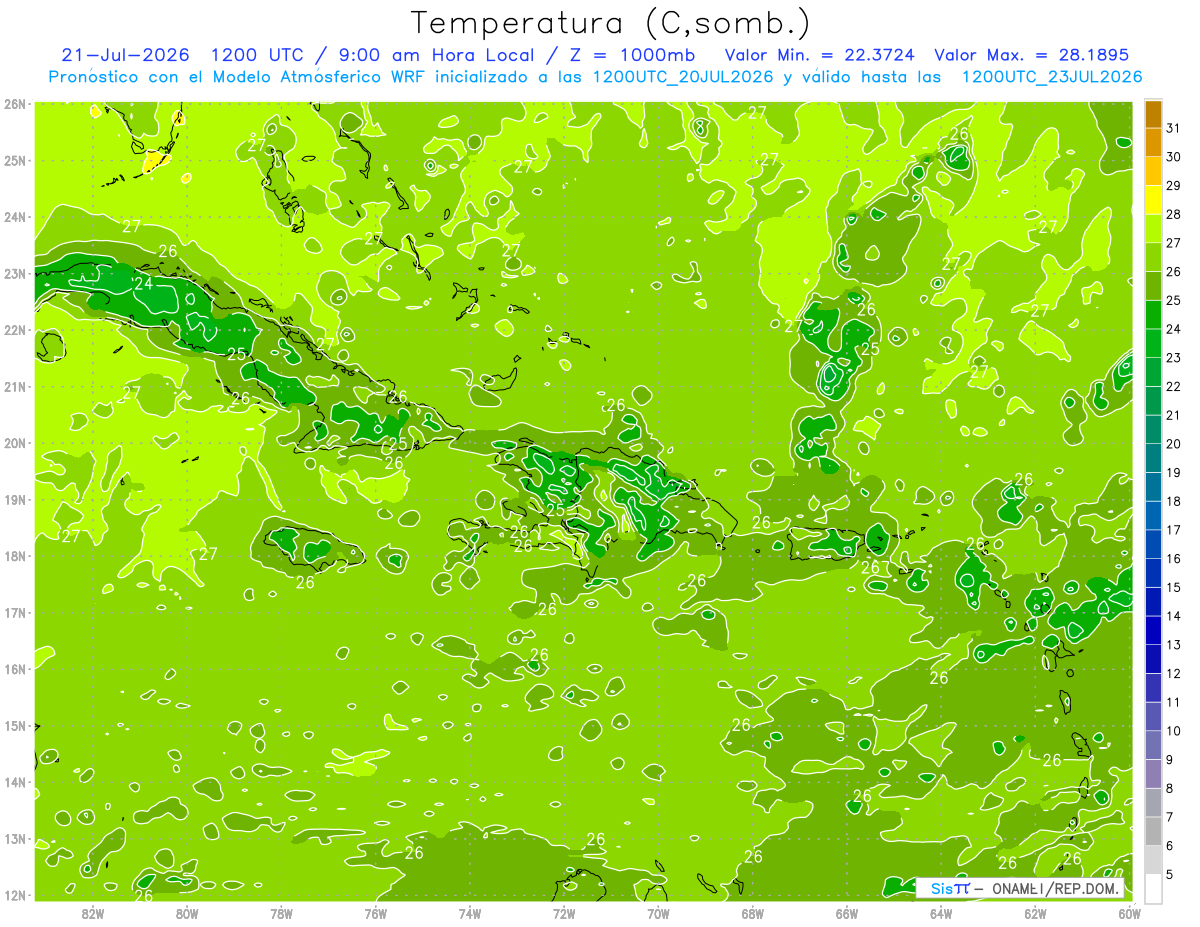Click the legend label '5' on the colorbar

(x=1170, y=875)
